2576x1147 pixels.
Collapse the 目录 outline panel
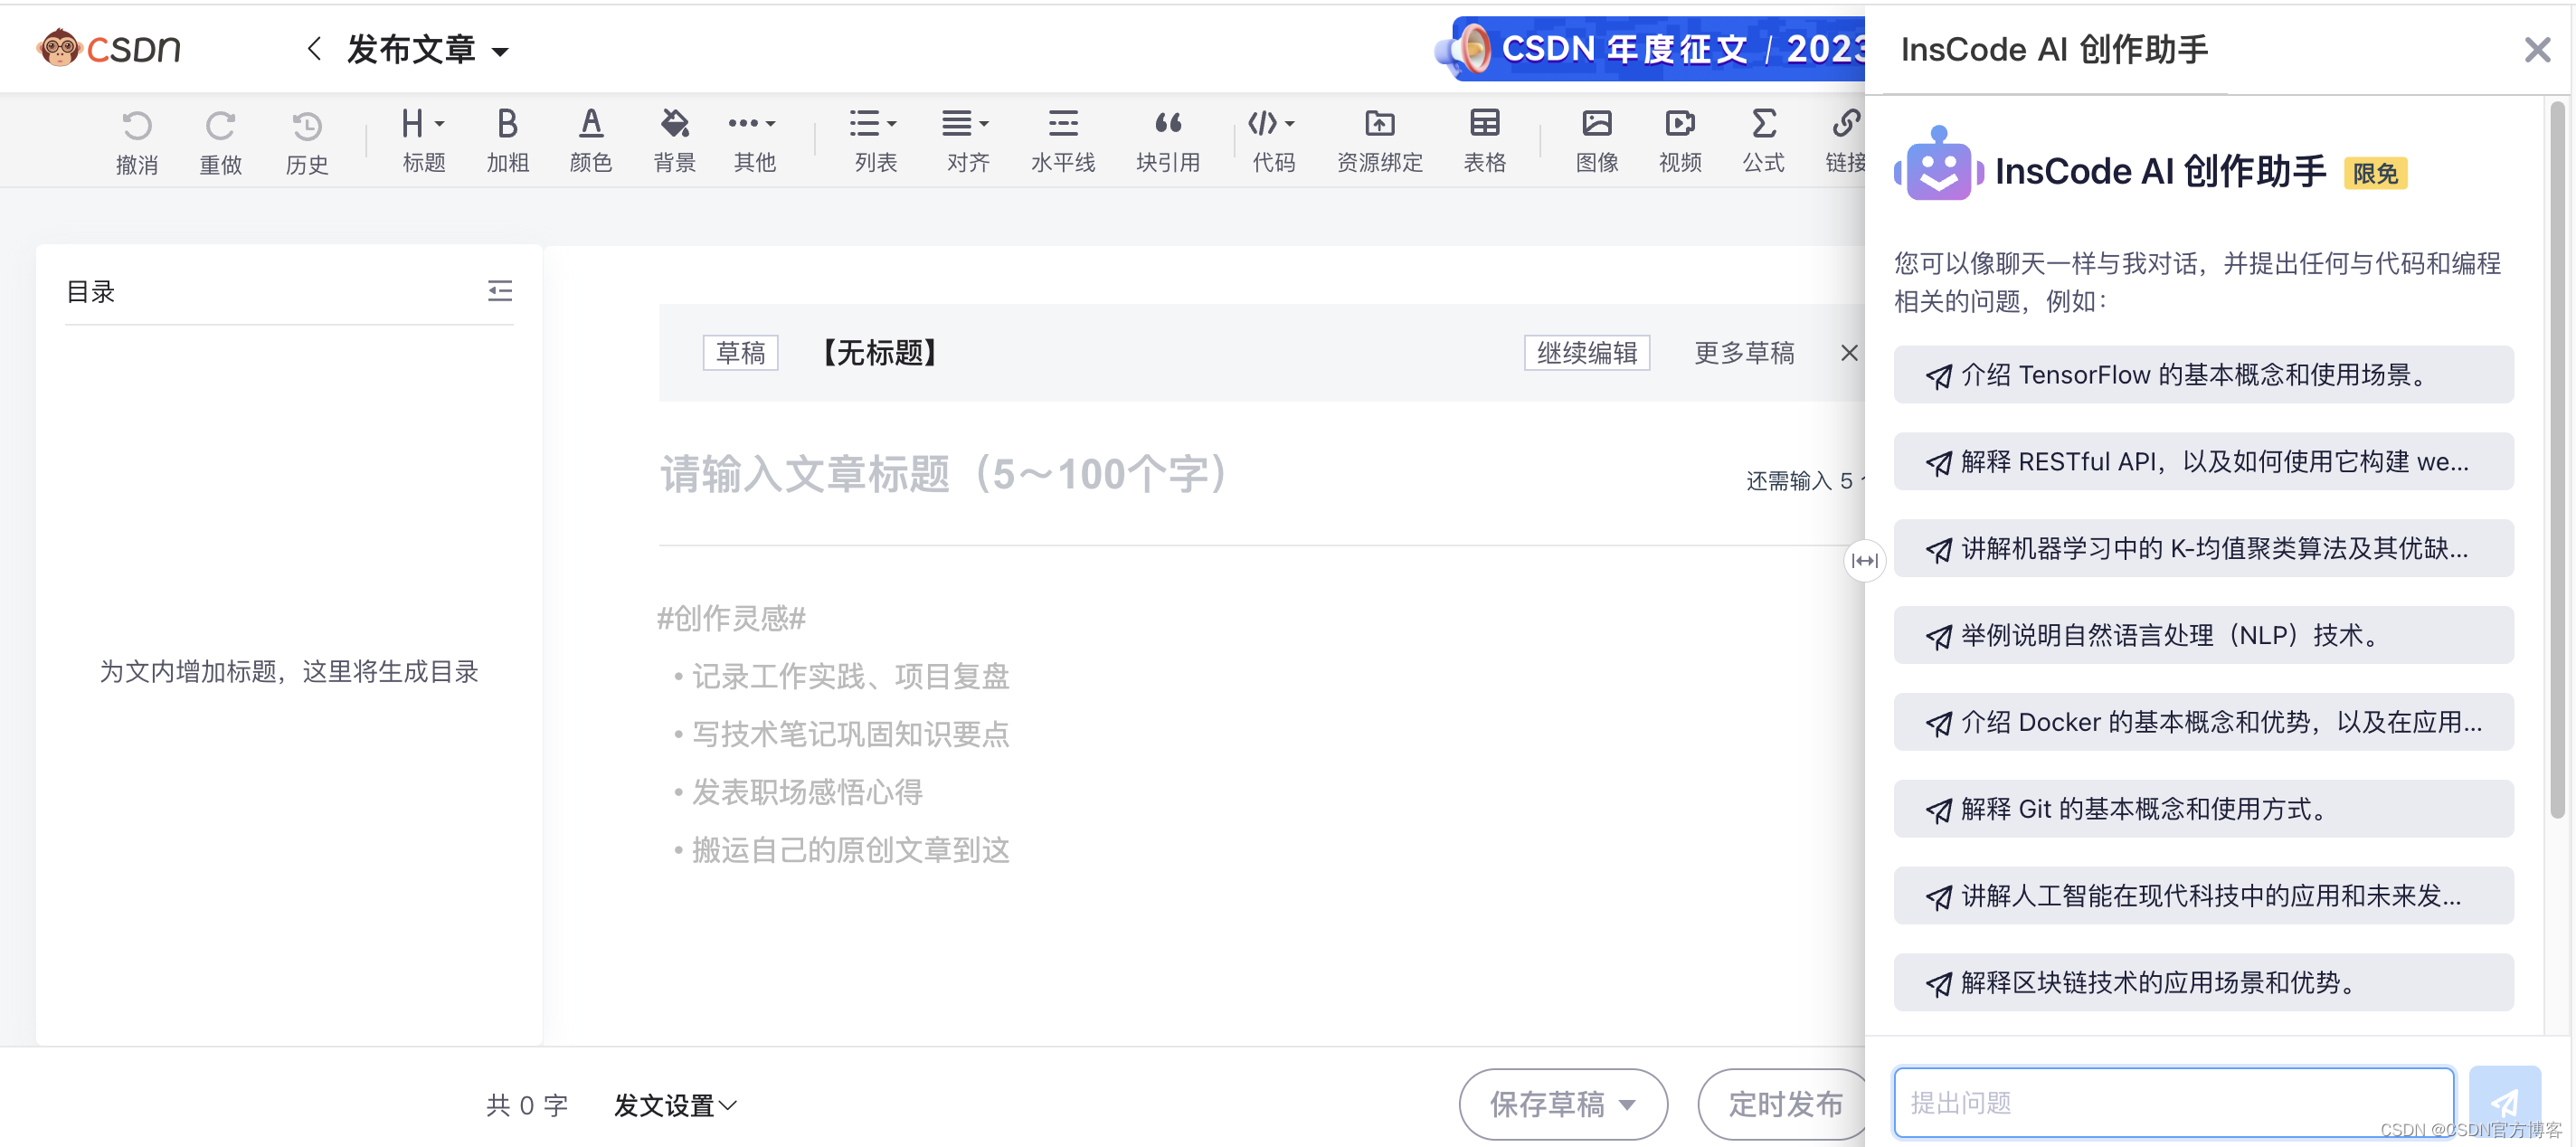(500, 291)
